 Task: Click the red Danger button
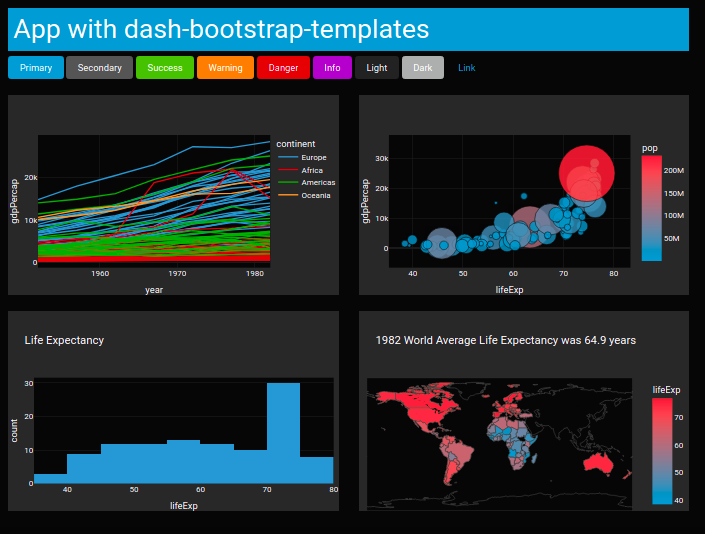click(283, 67)
